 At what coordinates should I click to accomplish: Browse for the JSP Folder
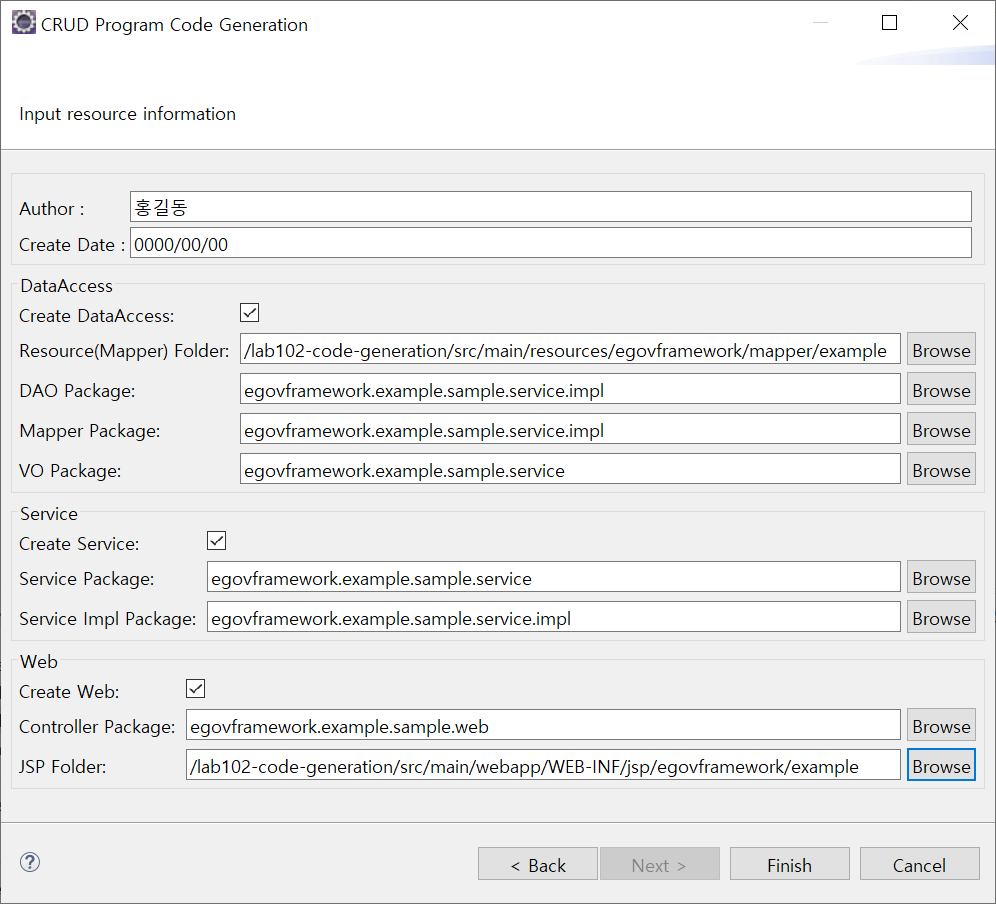click(940, 766)
